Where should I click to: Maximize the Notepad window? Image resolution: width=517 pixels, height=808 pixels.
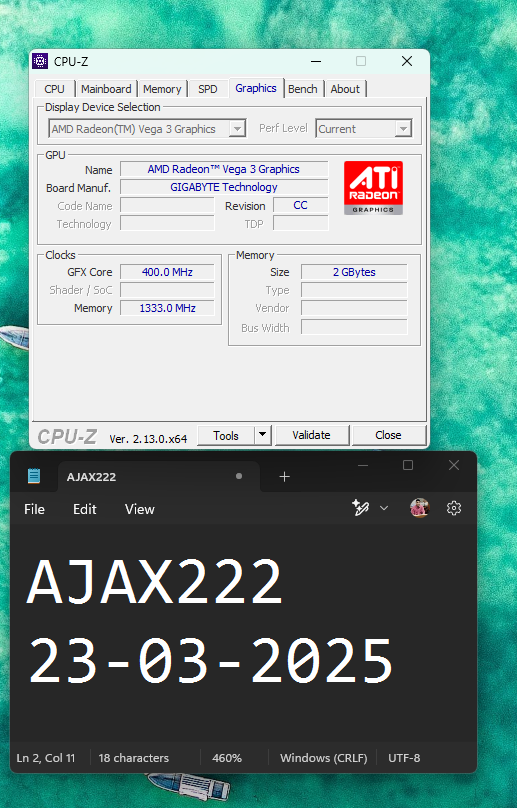click(408, 465)
